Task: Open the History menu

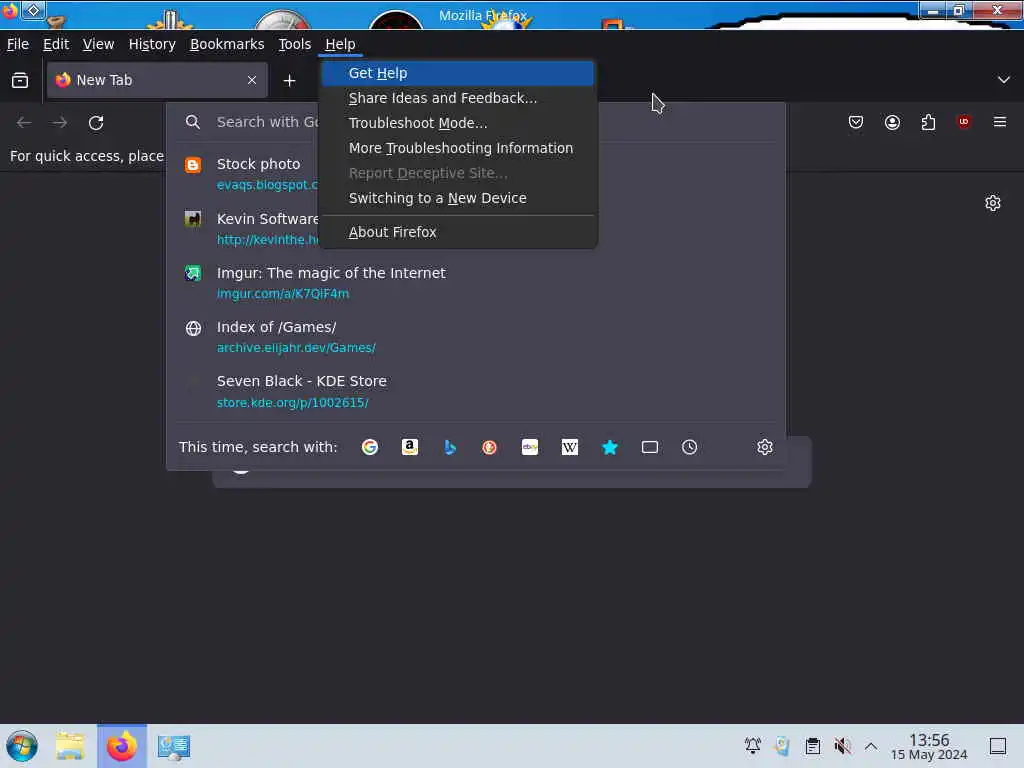Action: pos(152,44)
